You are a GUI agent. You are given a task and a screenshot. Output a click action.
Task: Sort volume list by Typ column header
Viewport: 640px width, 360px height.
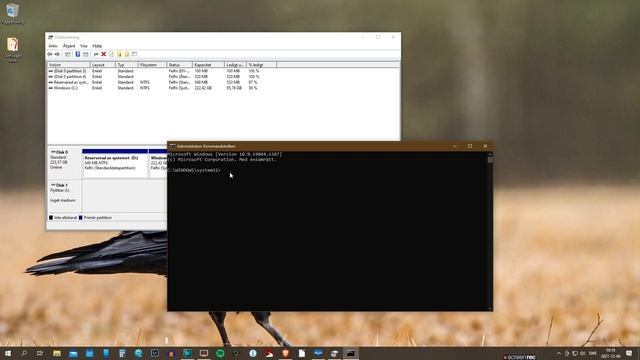click(127, 65)
